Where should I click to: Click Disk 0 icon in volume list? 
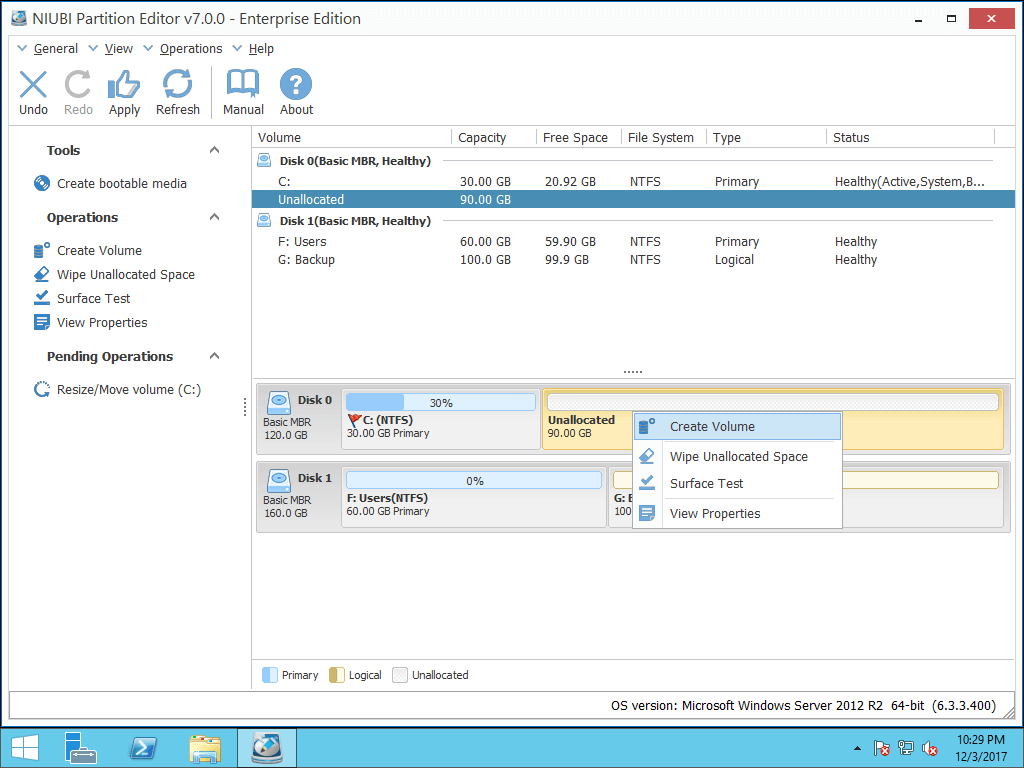pyautogui.click(x=264, y=160)
